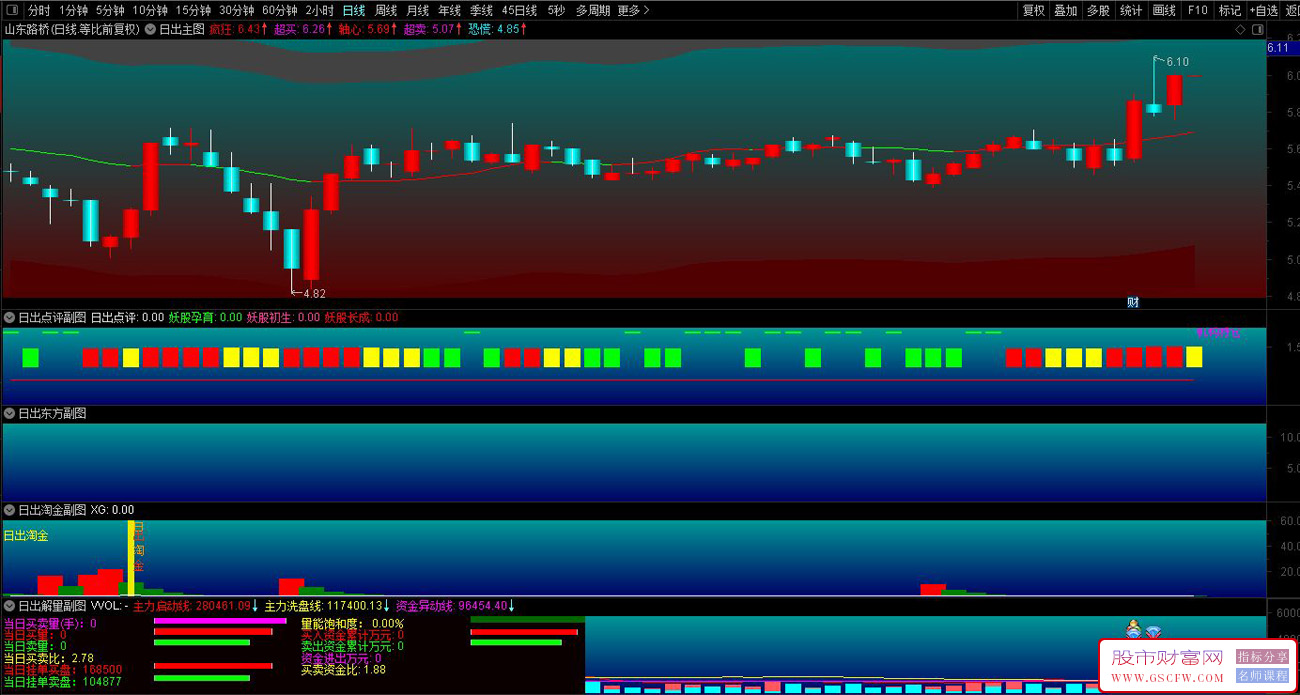Click the yellow 日出淘金 signal bar
Image resolution: width=1300 pixels, height=695 pixels.
coord(130,558)
